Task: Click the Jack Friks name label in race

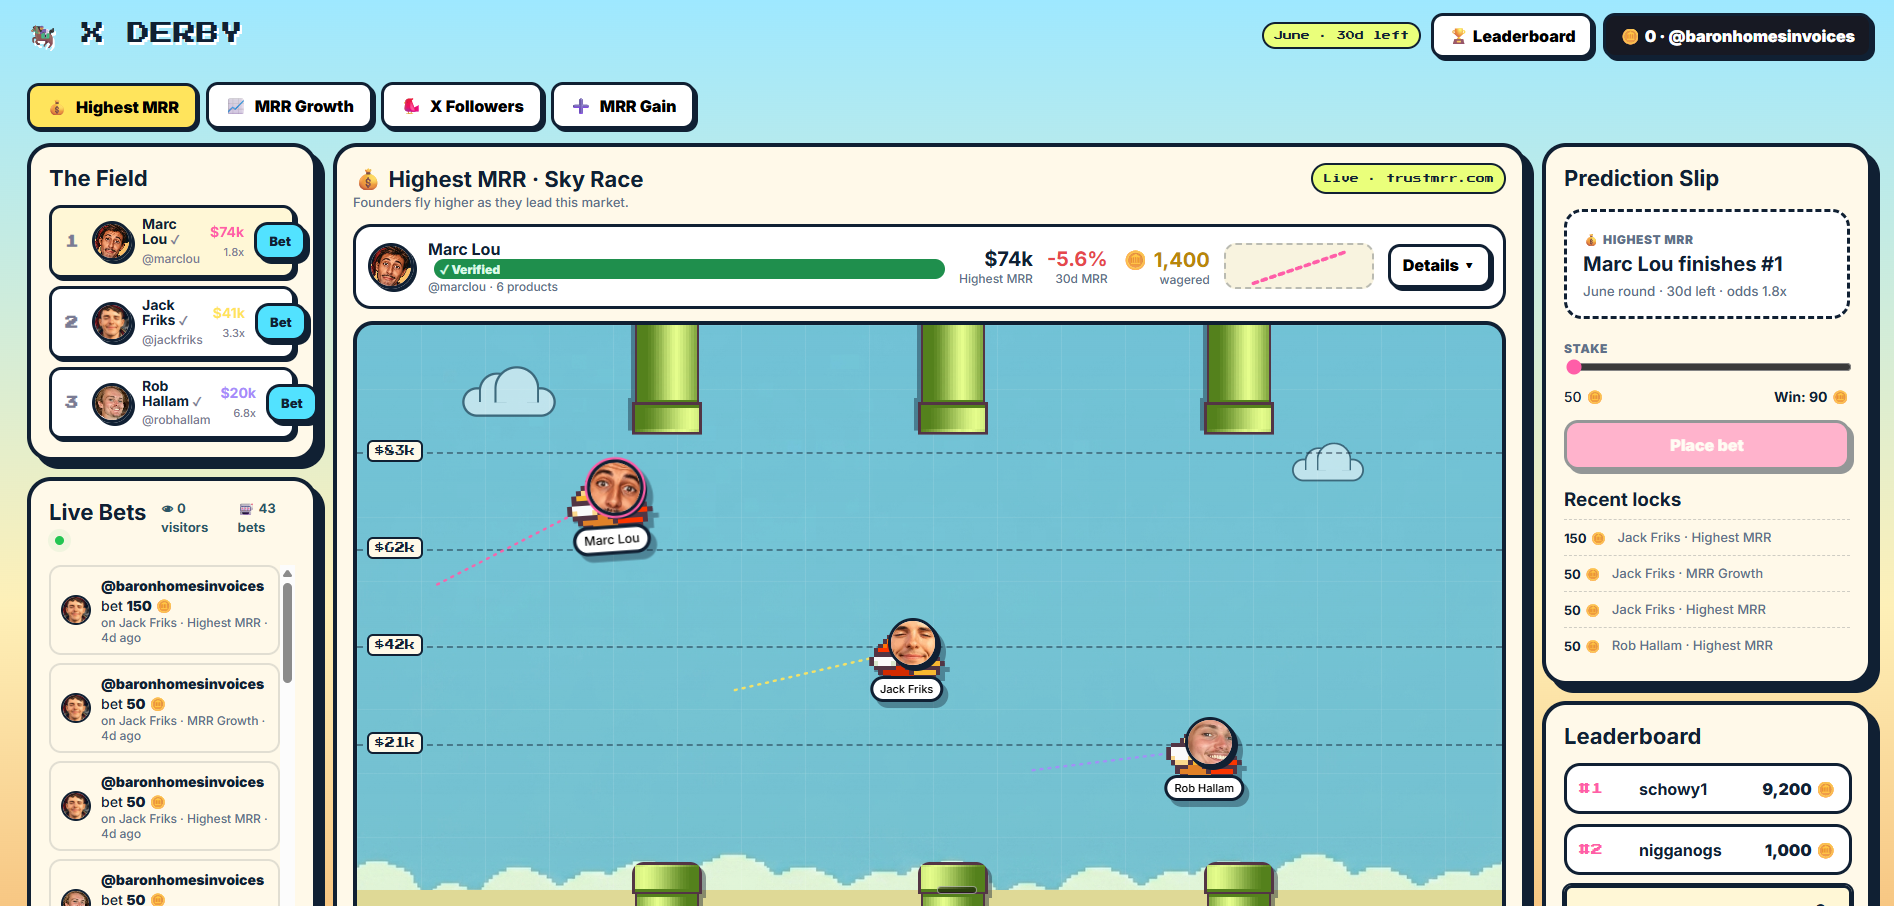Action: (x=907, y=689)
